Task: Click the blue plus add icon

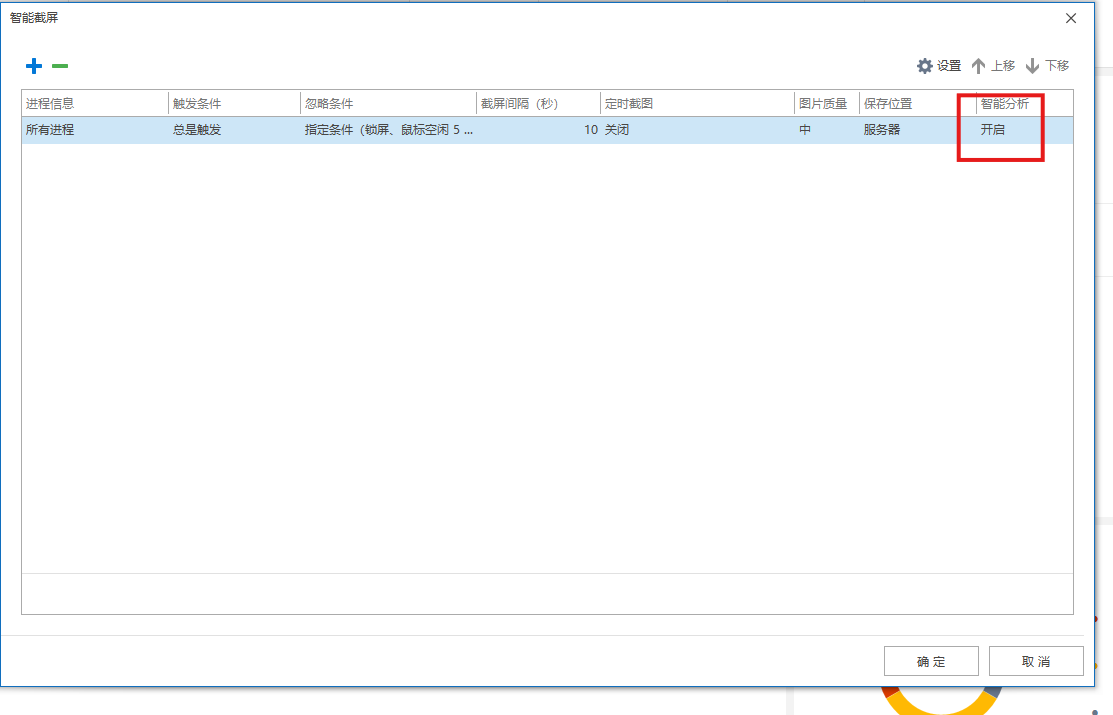Action: [x=34, y=66]
